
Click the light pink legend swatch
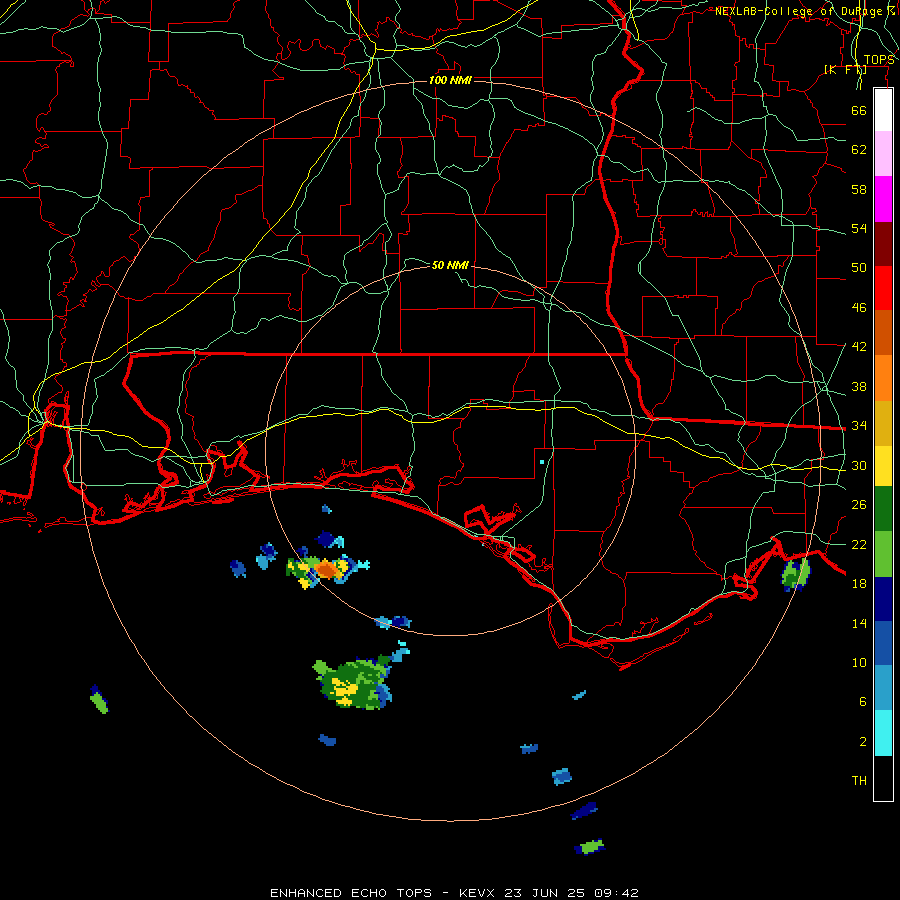point(883,153)
